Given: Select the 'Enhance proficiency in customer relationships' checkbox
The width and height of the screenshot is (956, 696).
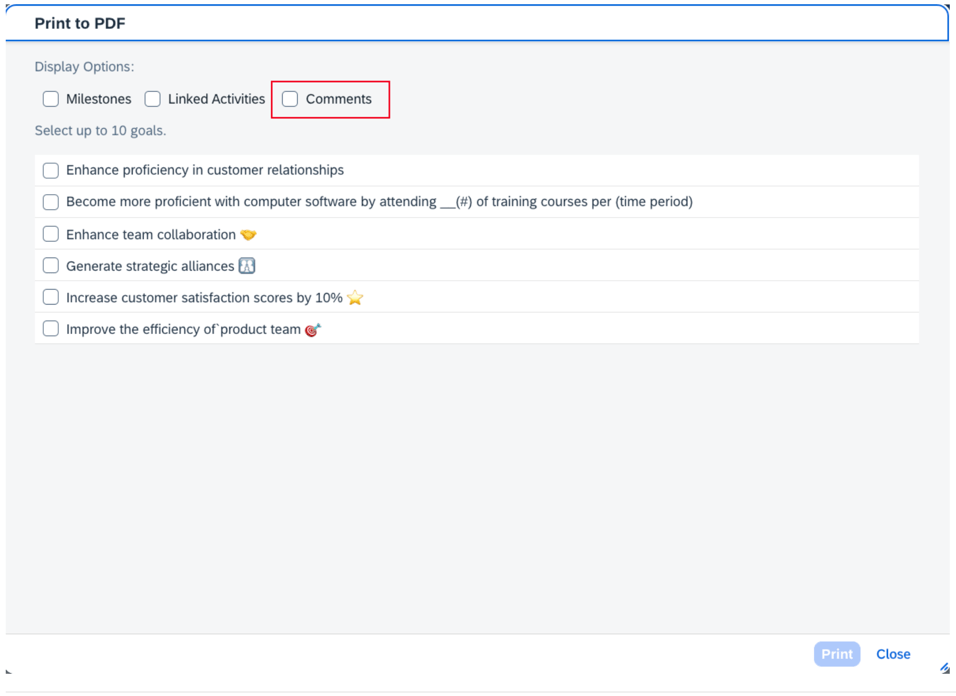Looking at the screenshot, I should coord(51,170).
